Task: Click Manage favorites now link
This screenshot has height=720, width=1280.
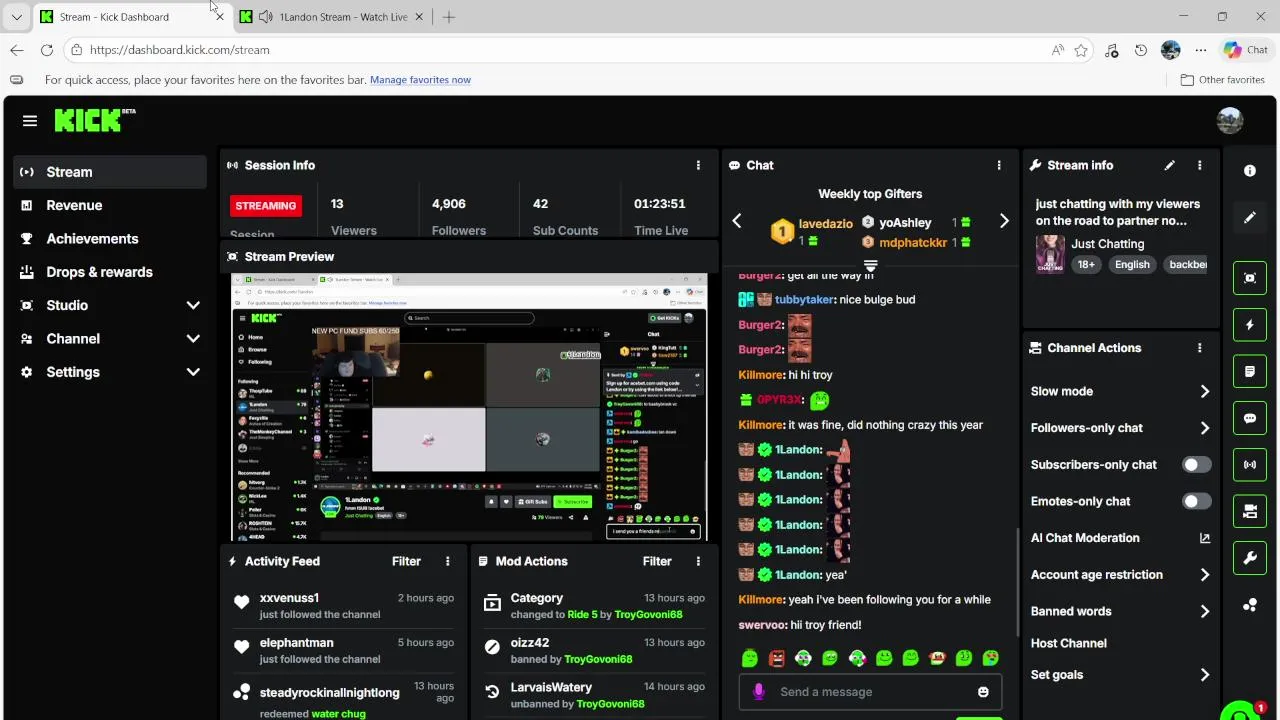Action: pyautogui.click(x=420, y=80)
